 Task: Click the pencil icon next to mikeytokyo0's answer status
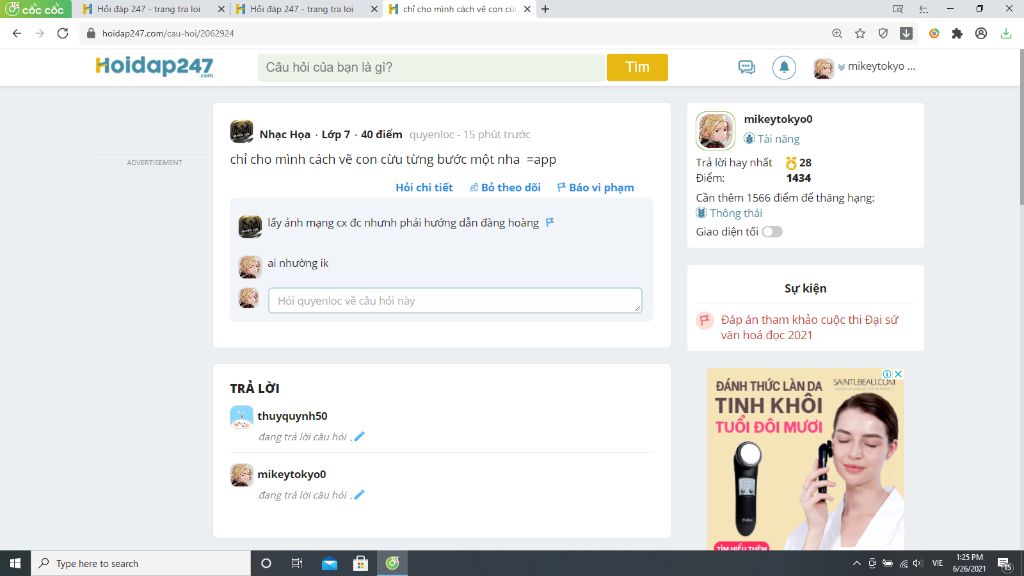359,494
